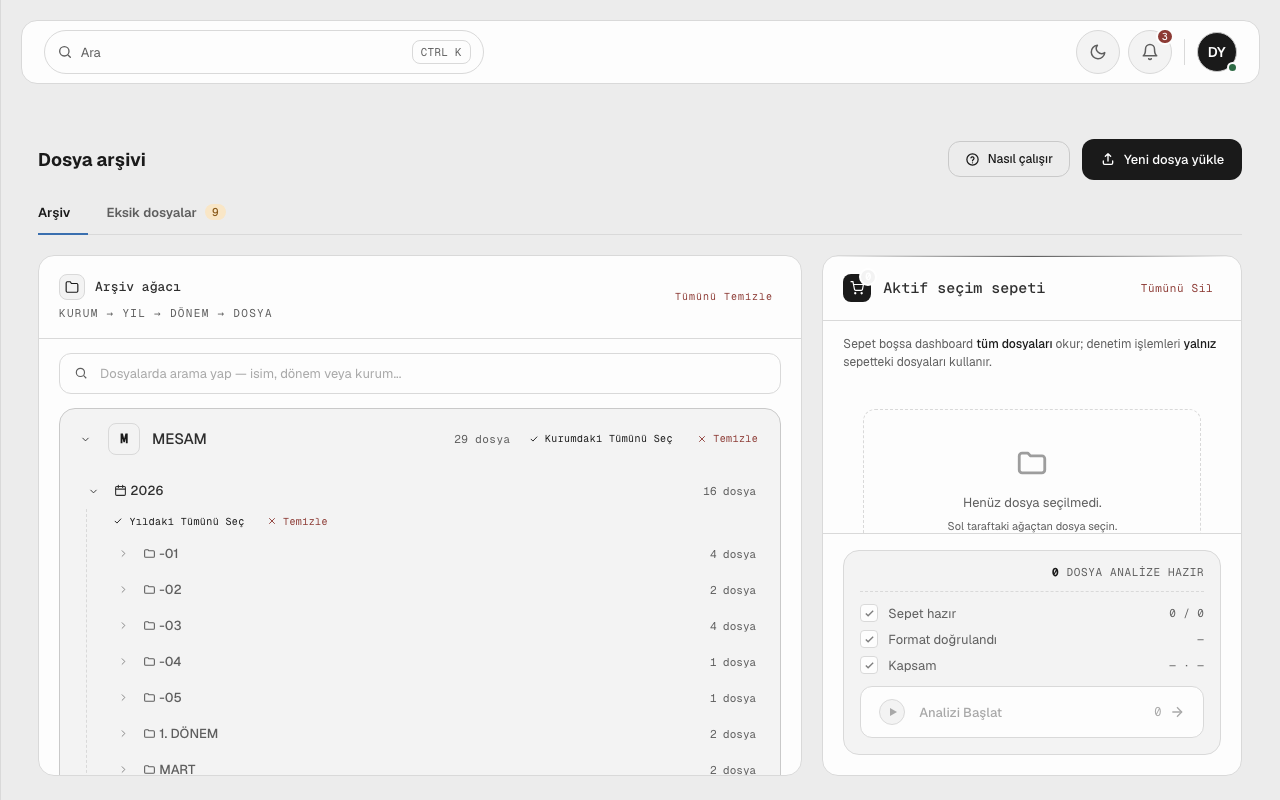
Task: Click the '16 dosya' count for 2026
Action: 730,492
